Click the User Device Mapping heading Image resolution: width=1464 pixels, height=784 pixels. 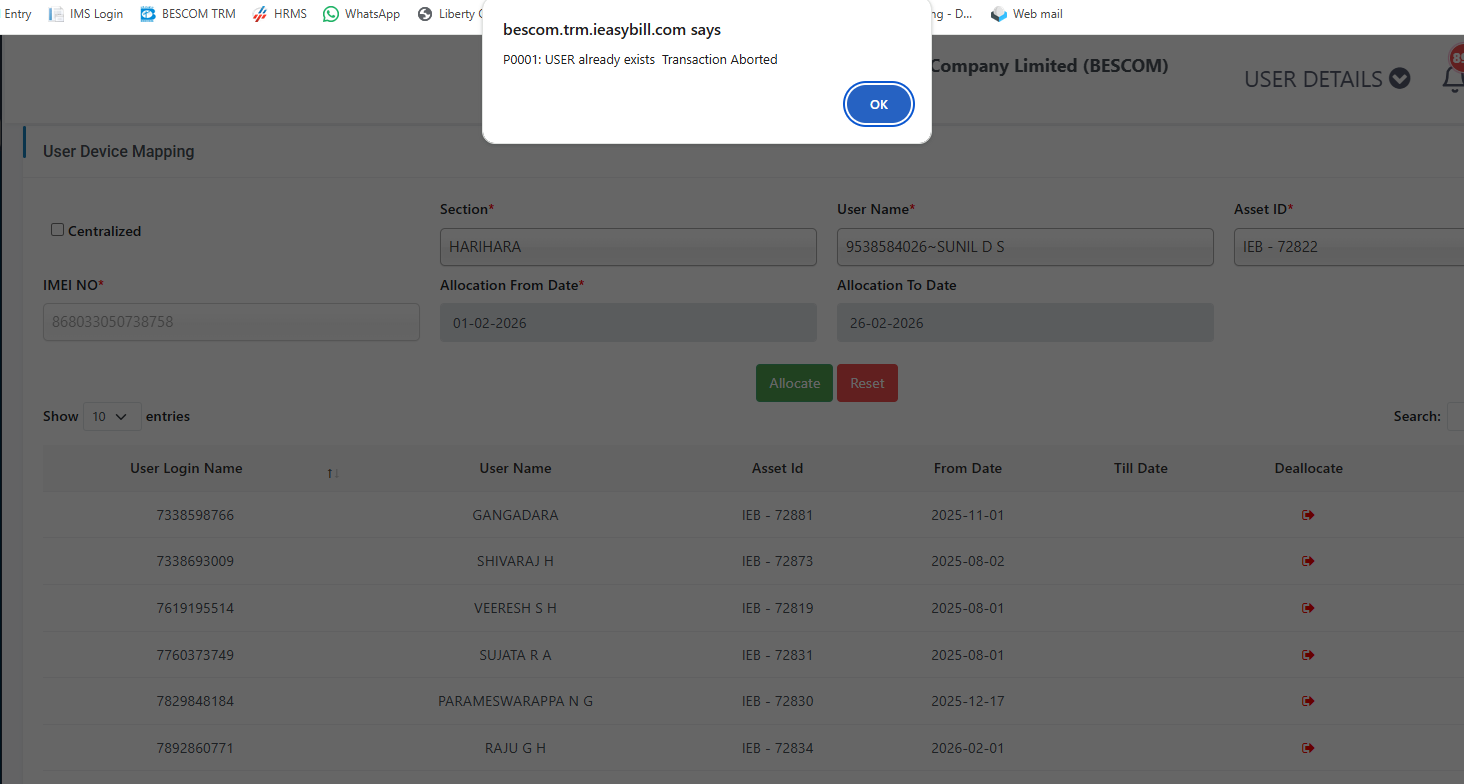click(118, 151)
